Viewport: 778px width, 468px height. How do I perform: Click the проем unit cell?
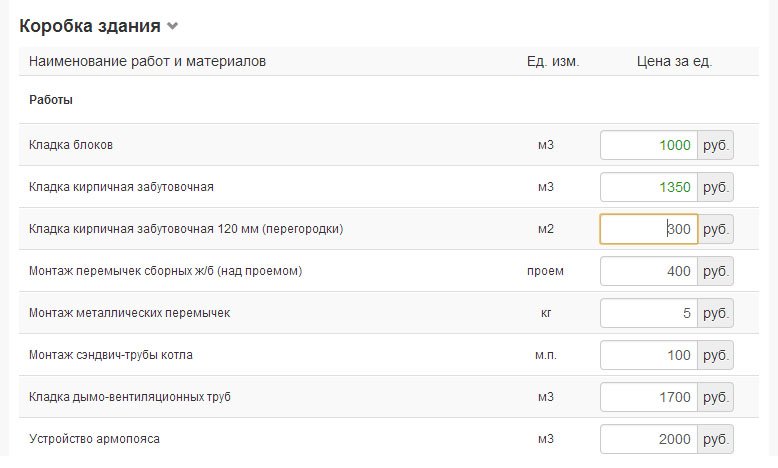[x=545, y=271]
